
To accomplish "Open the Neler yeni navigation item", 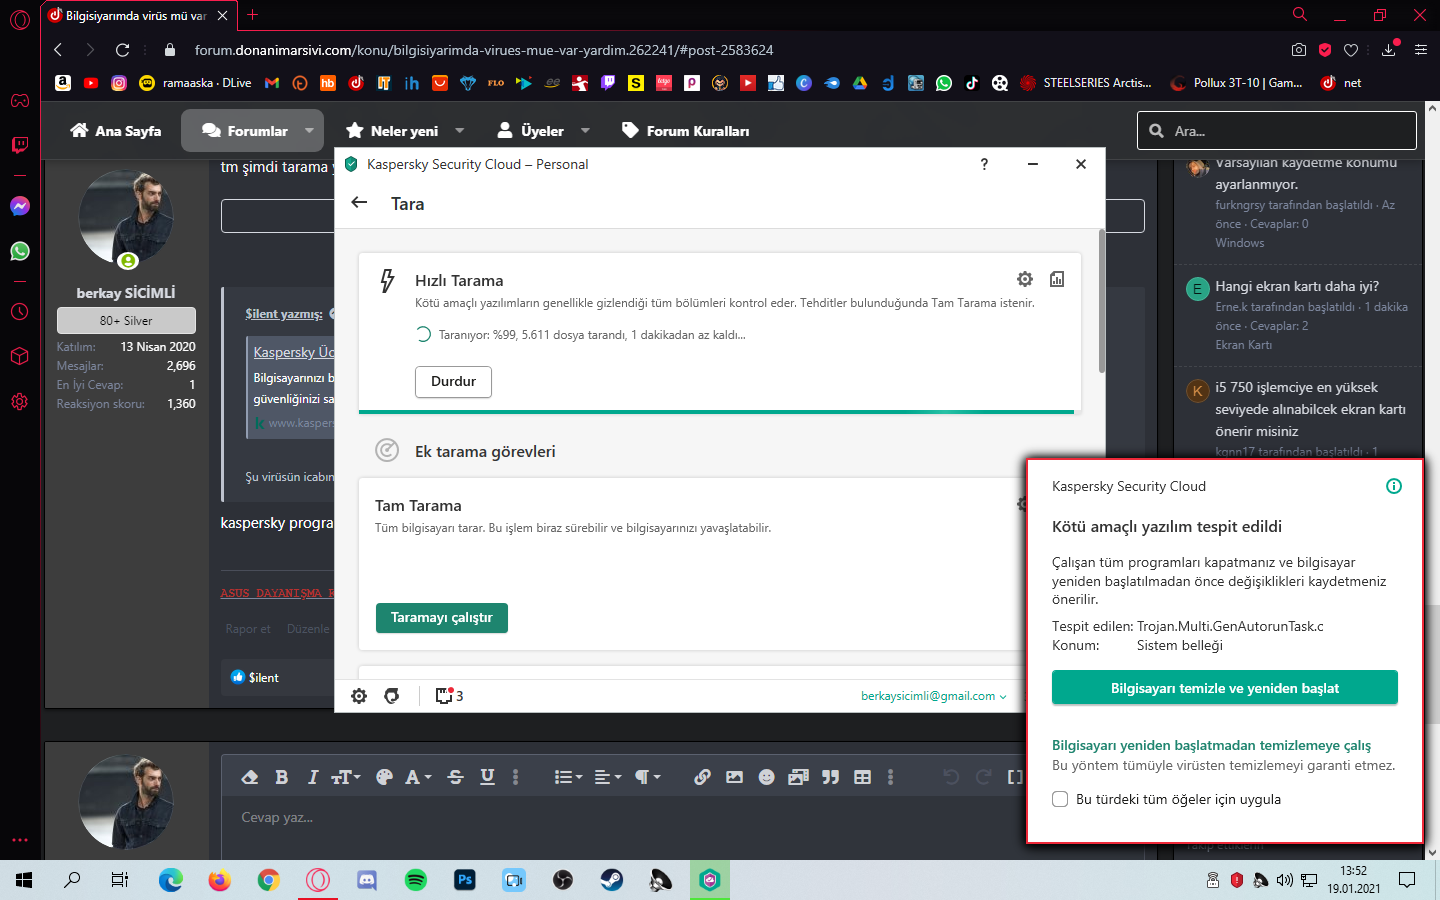I will [393, 131].
